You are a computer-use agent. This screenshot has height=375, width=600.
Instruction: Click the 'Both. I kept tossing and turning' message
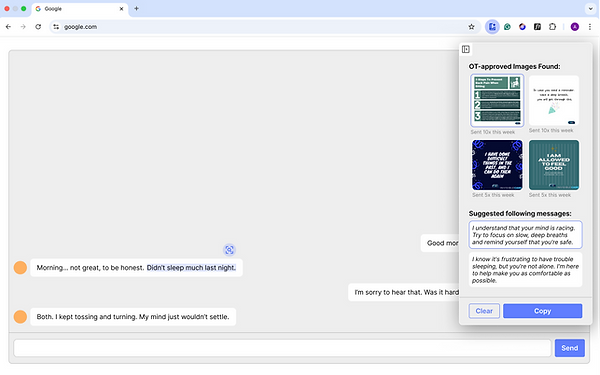point(133,316)
